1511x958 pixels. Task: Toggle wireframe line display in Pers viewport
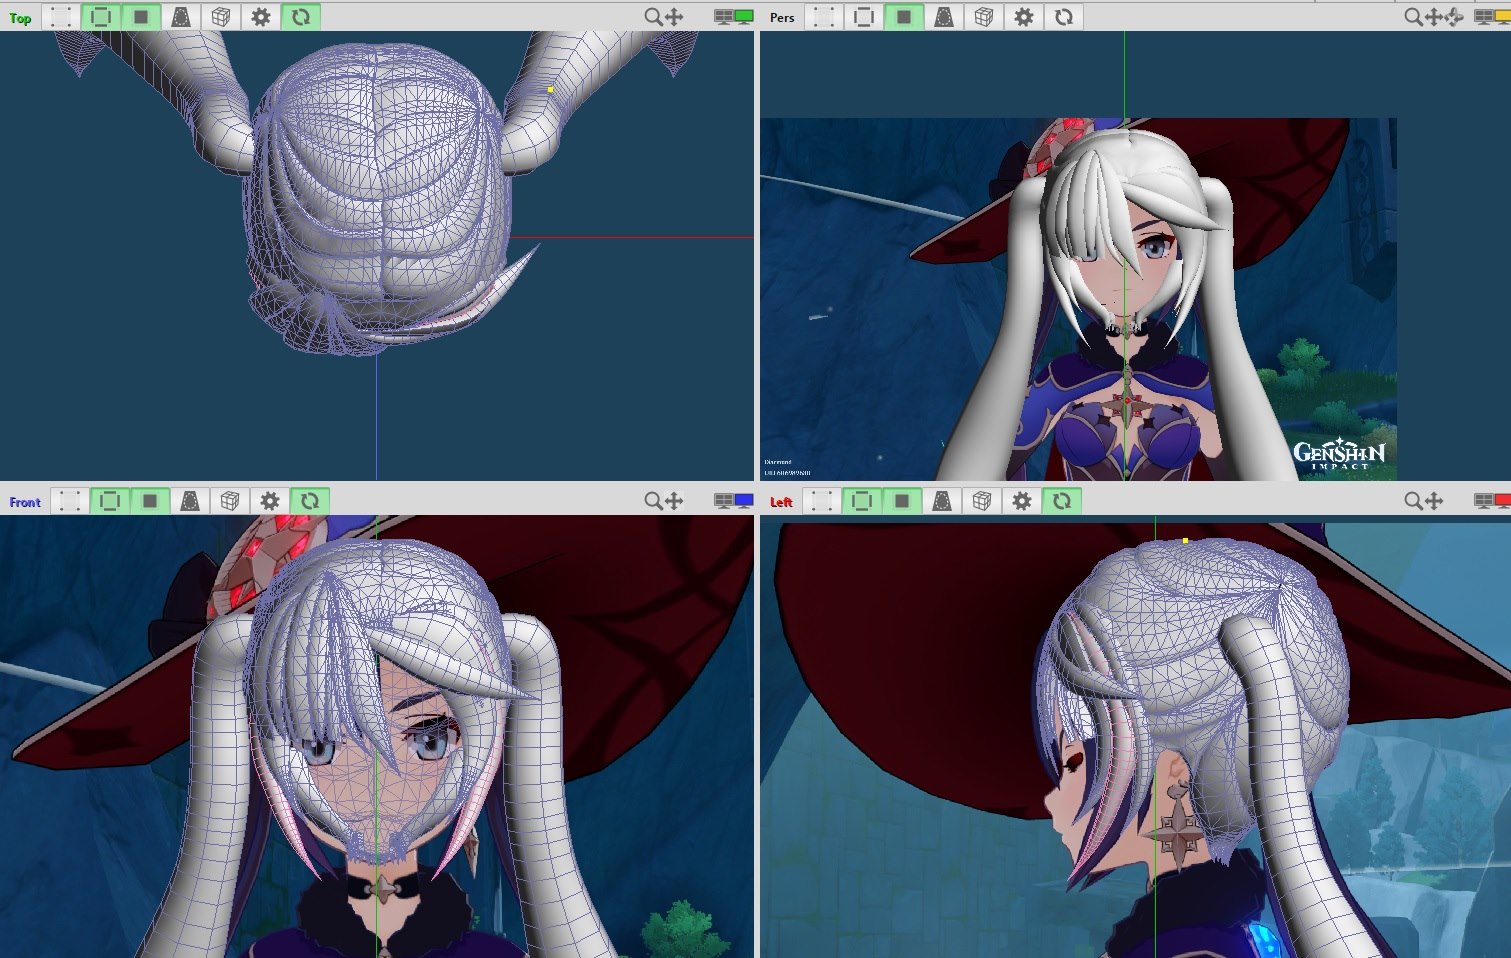[x=864, y=17]
